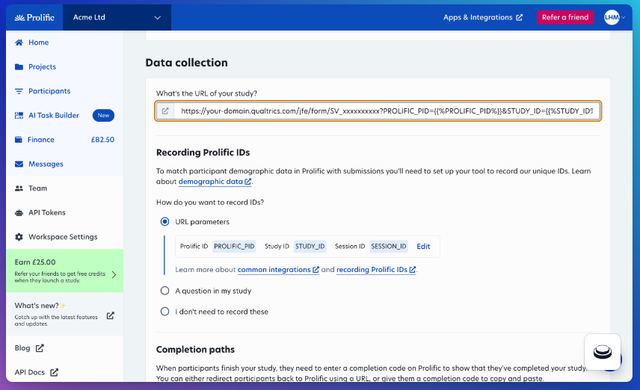Click Workspace Settings gear icon

(x=19, y=237)
